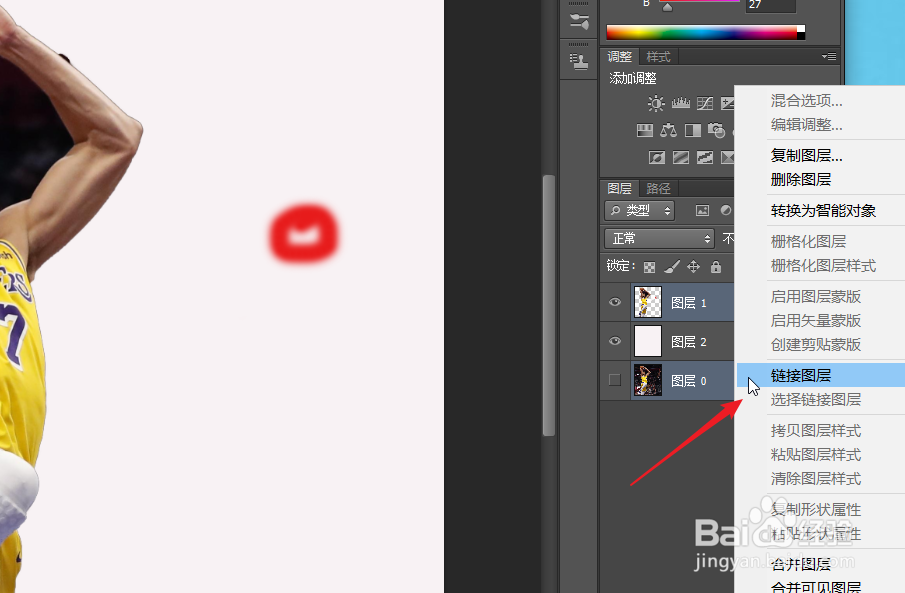Screen dimensions: 905x593
Task: Toggle lock transparent pixels
Action: point(649,267)
